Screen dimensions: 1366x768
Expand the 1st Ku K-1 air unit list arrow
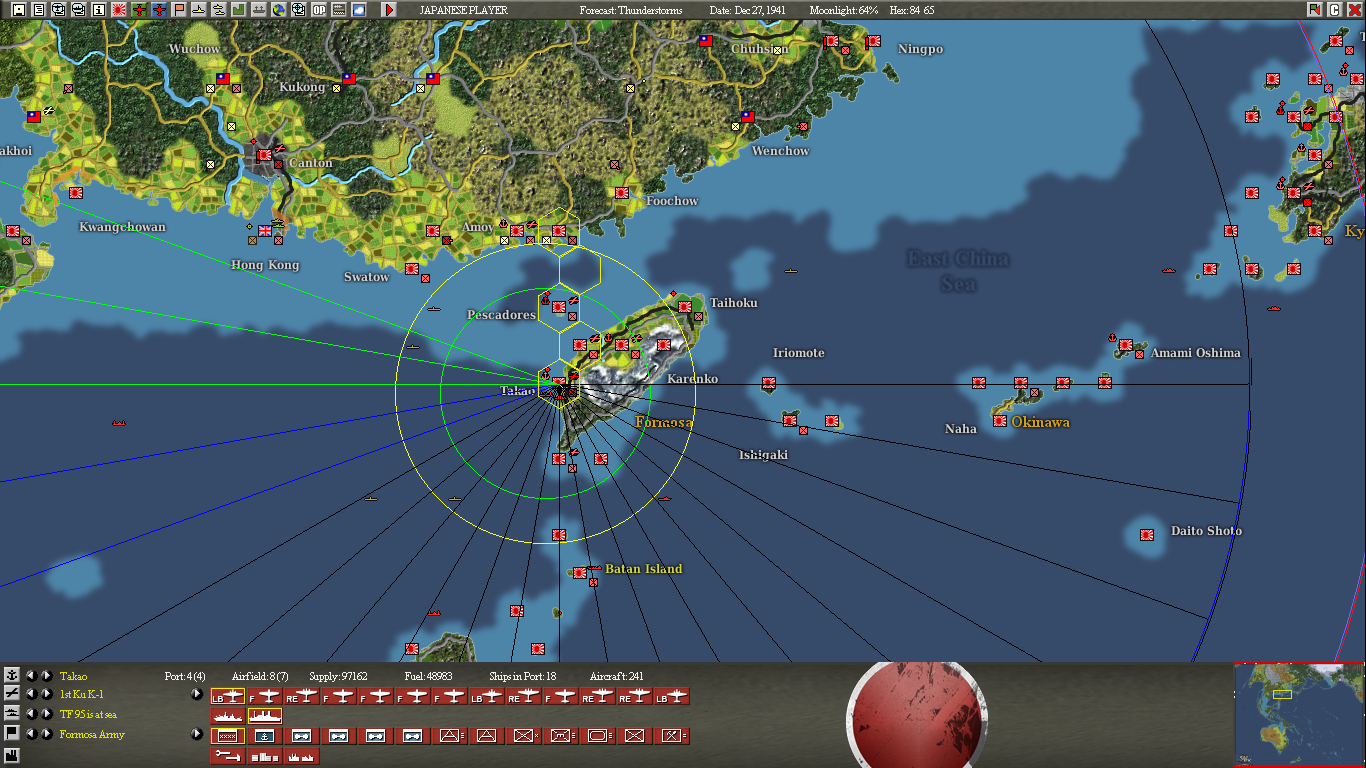197,694
